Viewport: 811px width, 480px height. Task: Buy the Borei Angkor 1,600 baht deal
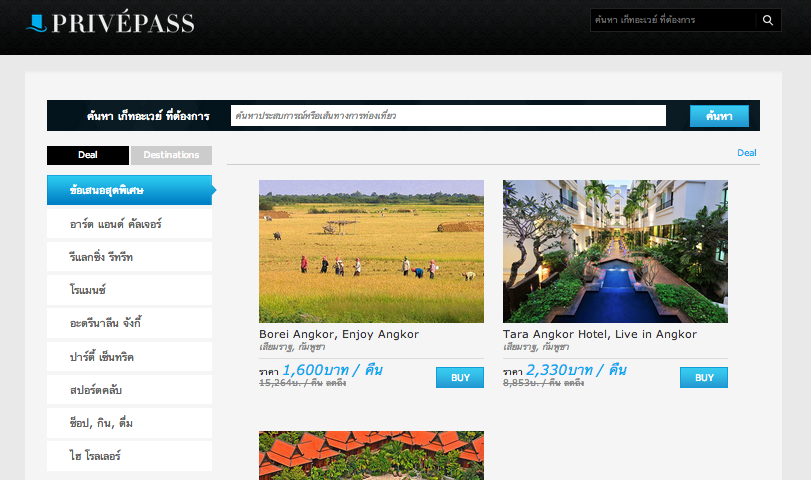[x=460, y=378]
